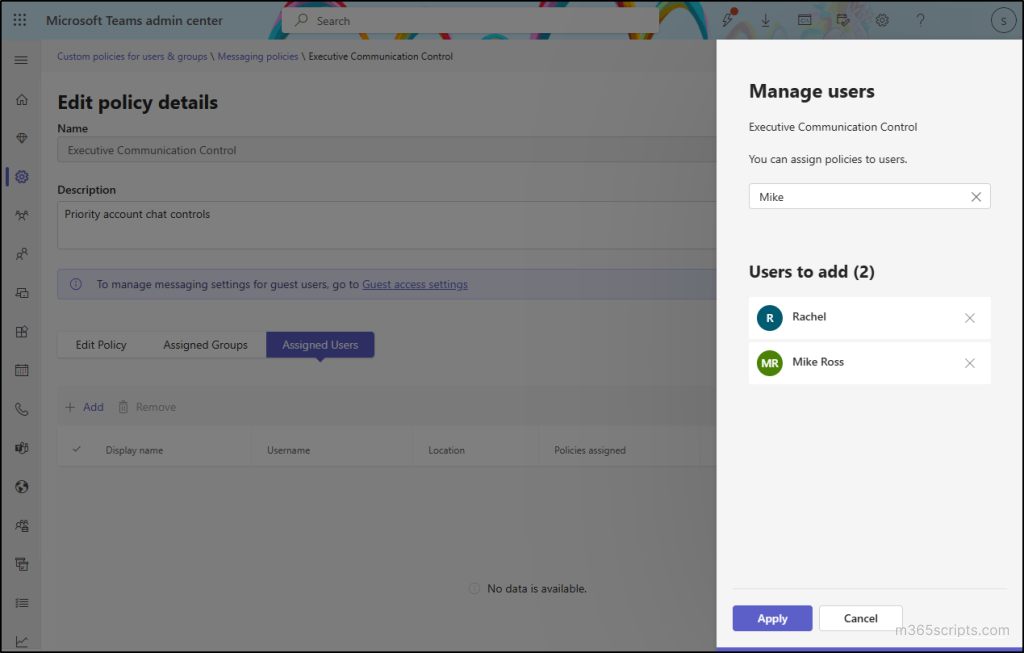Clear the Mike search text
This screenshot has height=653, width=1024.
pyautogui.click(x=976, y=197)
